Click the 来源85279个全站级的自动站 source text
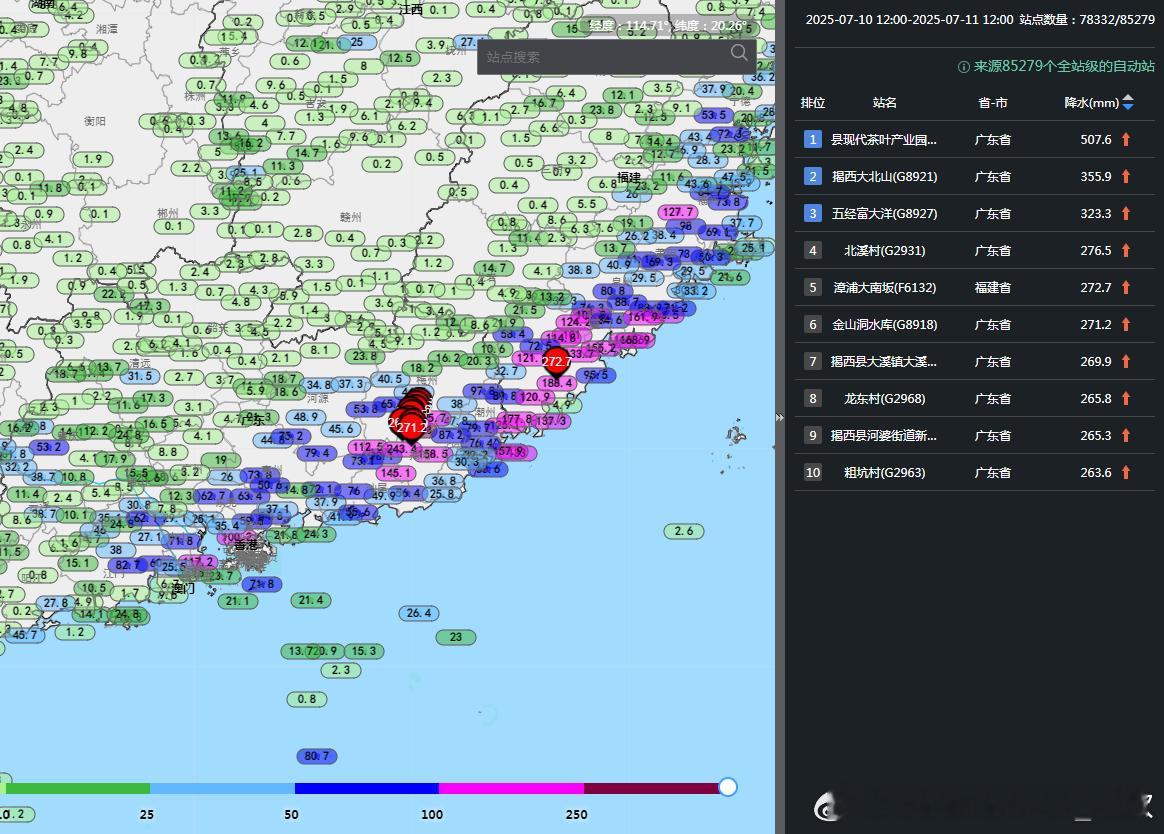Image resolution: width=1164 pixels, height=834 pixels. click(1064, 66)
